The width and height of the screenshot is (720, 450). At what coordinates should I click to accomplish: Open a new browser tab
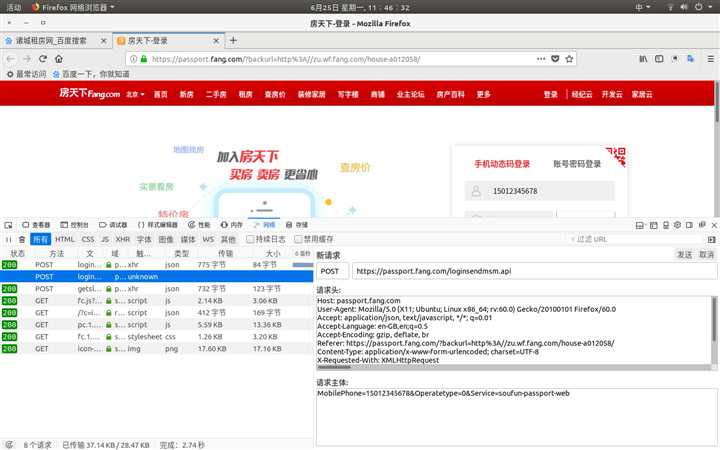pos(233,40)
